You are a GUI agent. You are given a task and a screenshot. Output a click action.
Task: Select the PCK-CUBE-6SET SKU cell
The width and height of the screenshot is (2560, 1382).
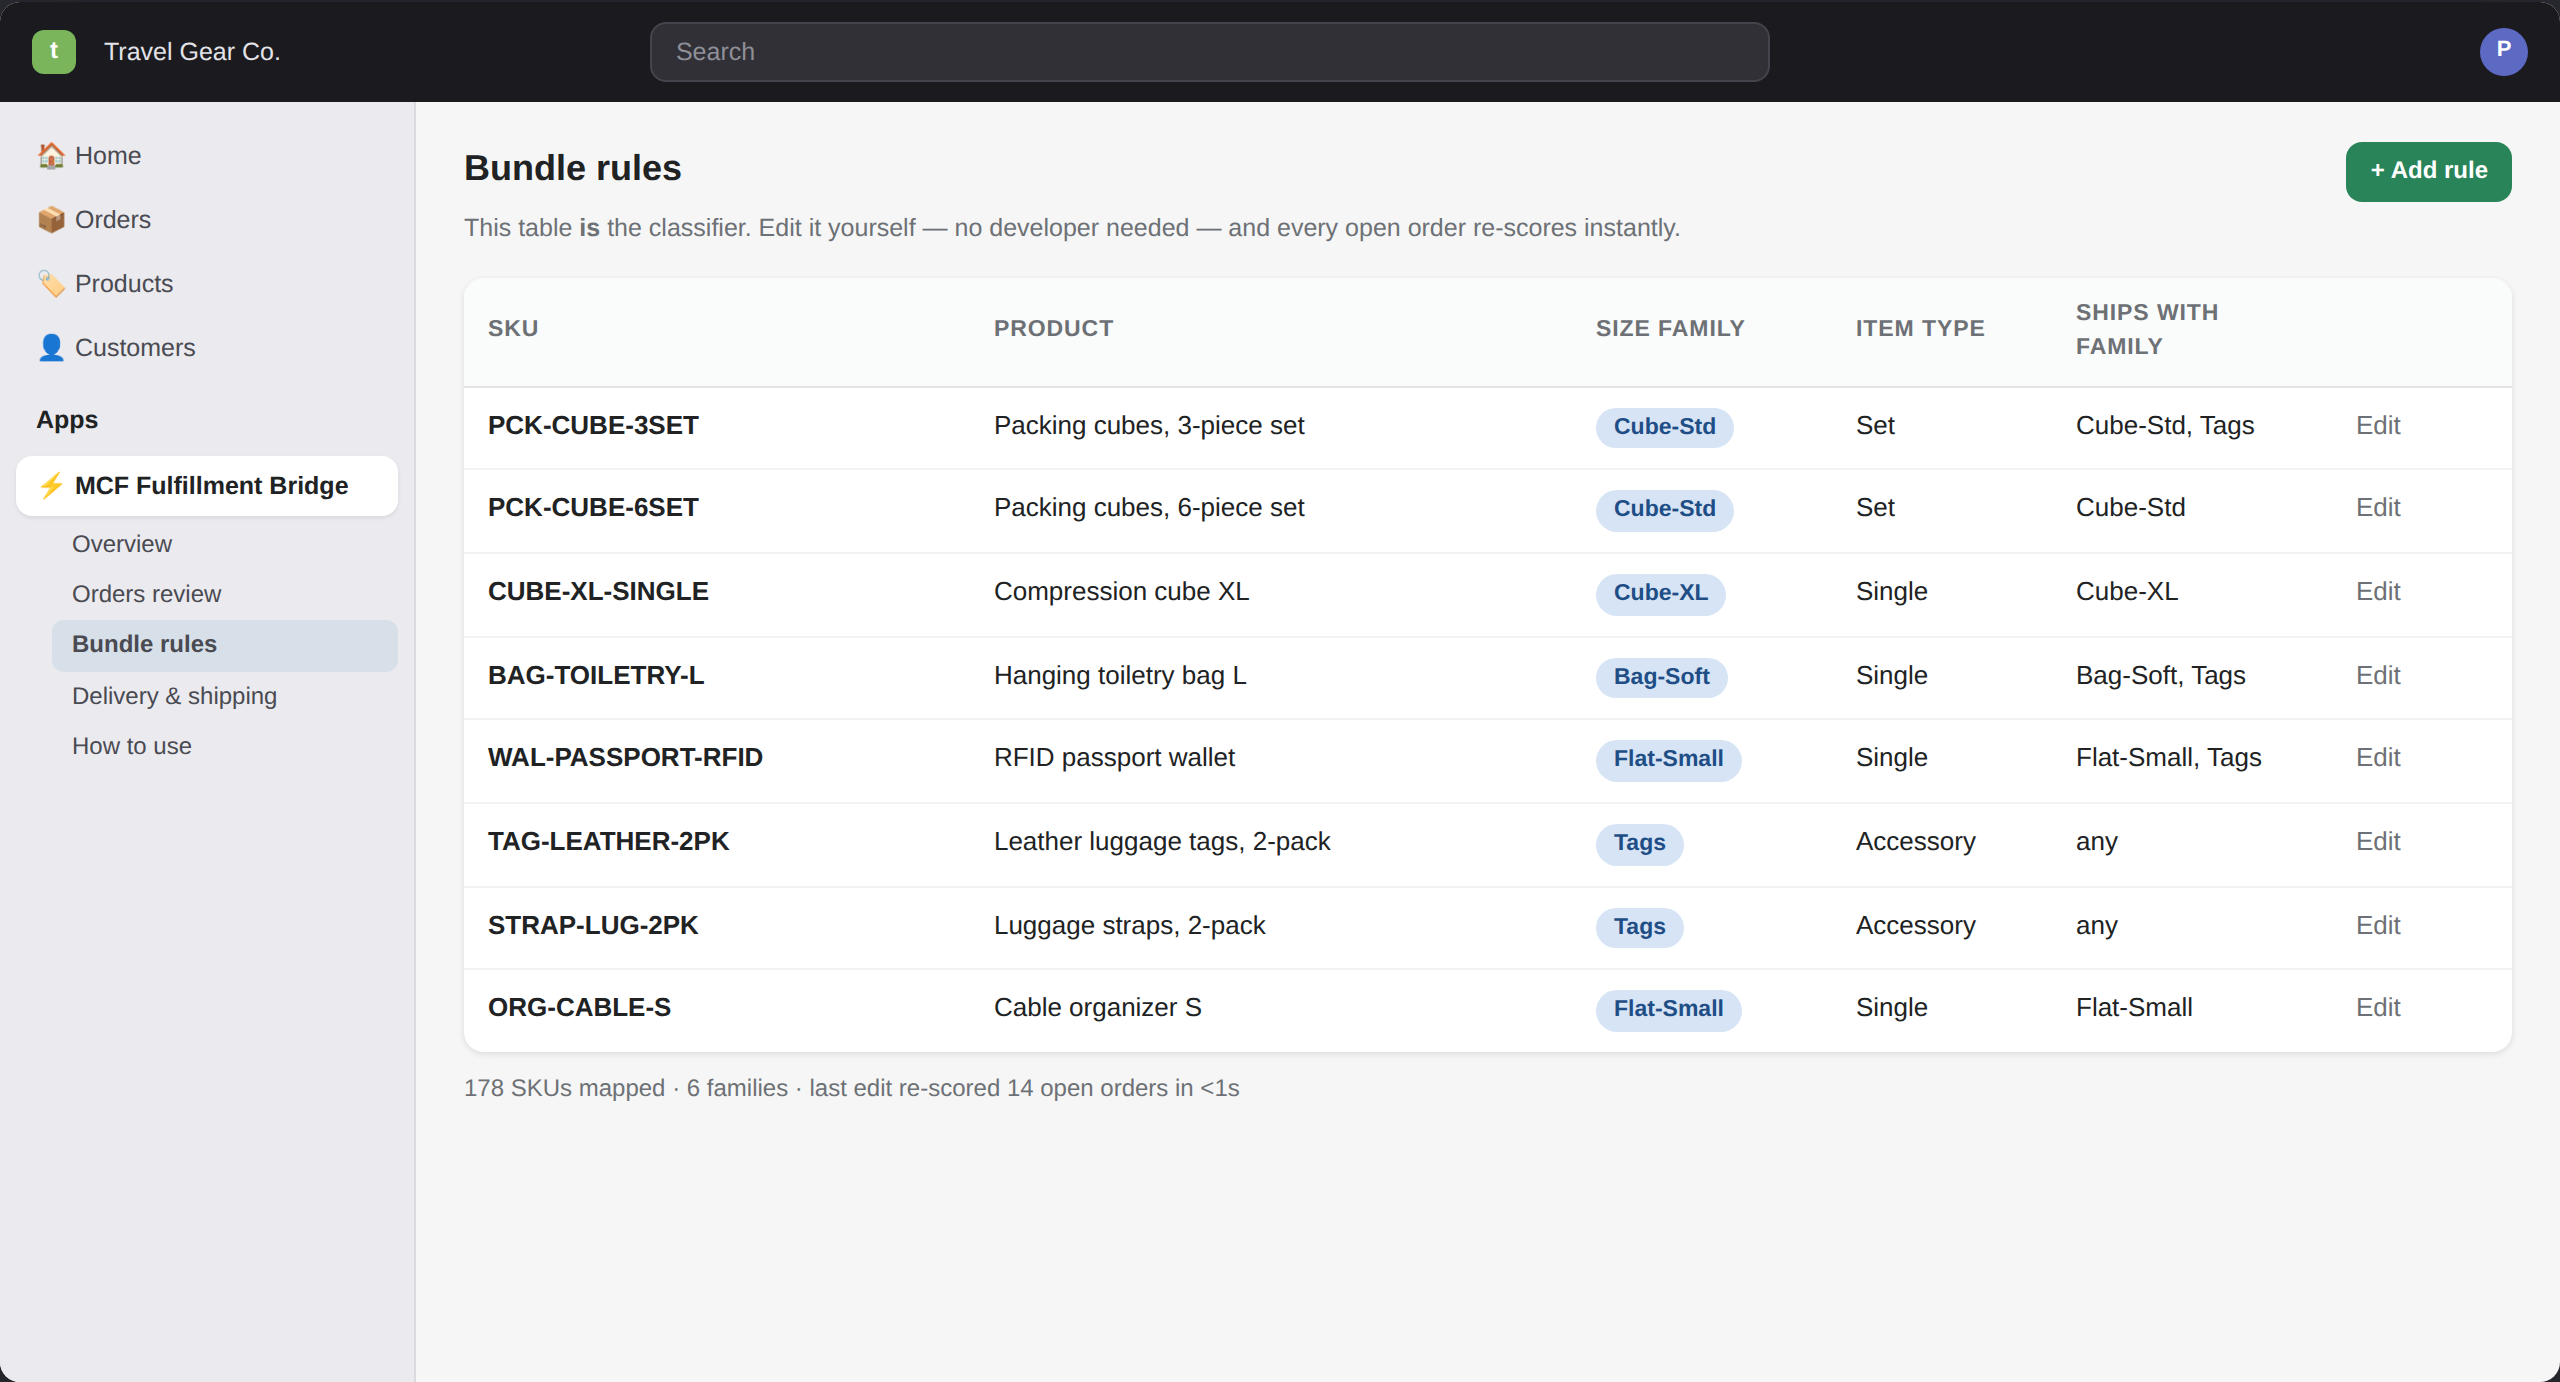pos(593,508)
